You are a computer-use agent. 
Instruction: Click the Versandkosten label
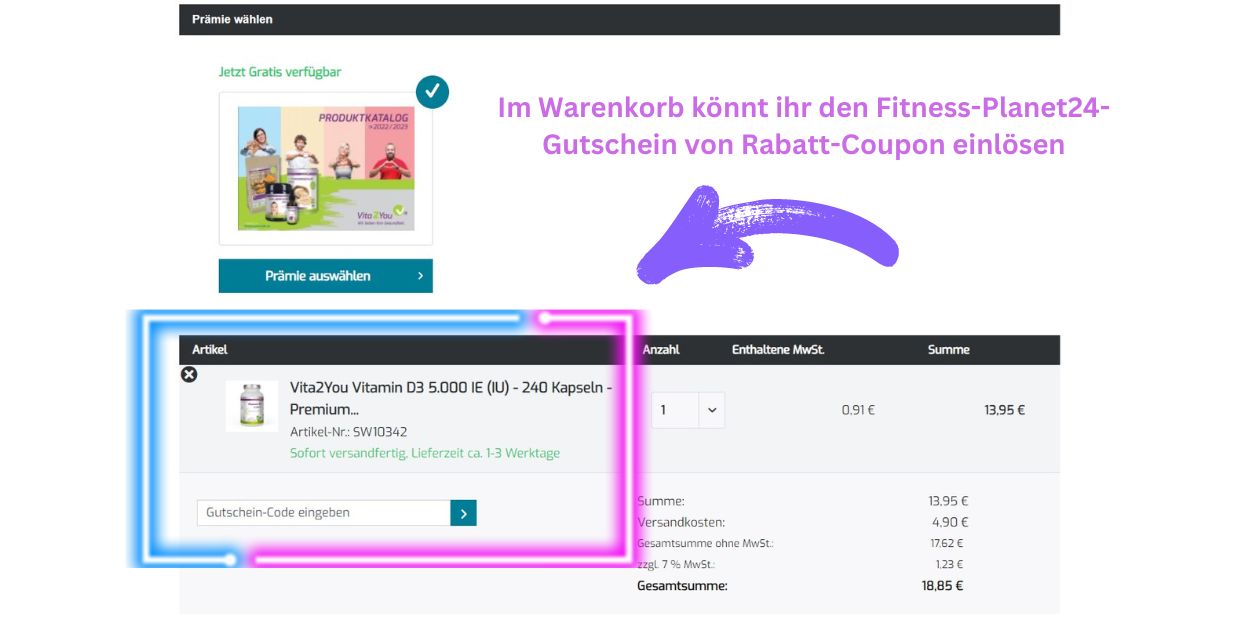(x=681, y=522)
